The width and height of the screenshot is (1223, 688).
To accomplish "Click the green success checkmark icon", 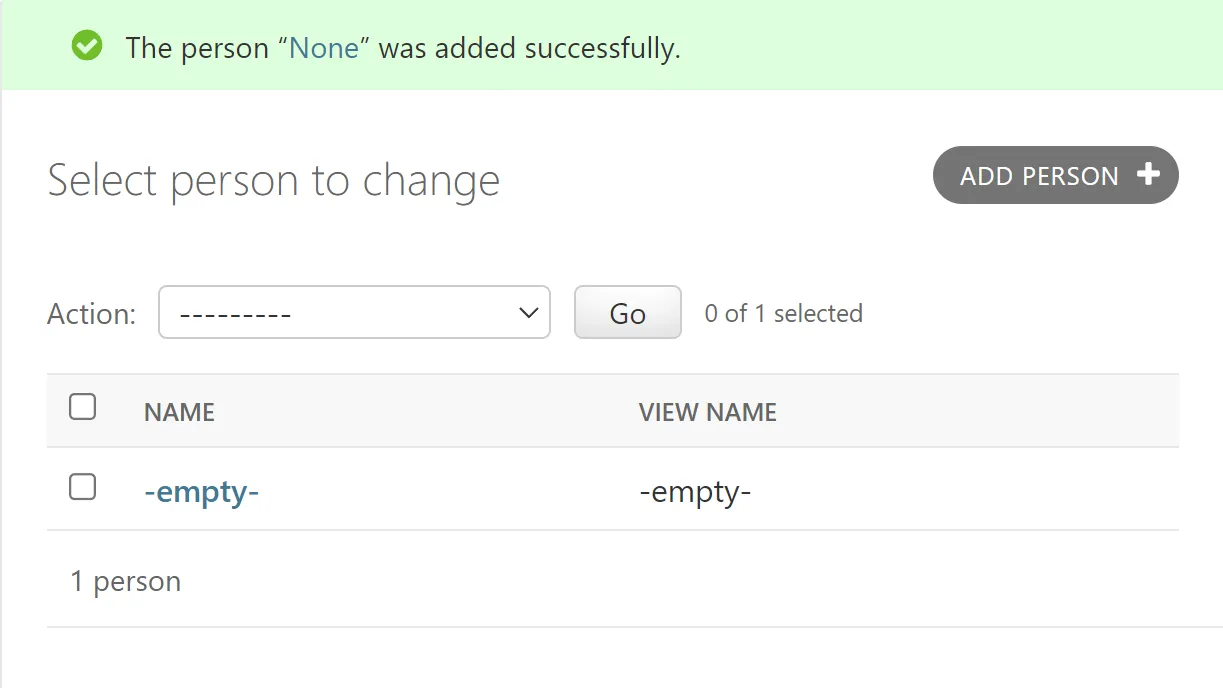I will click(x=87, y=46).
